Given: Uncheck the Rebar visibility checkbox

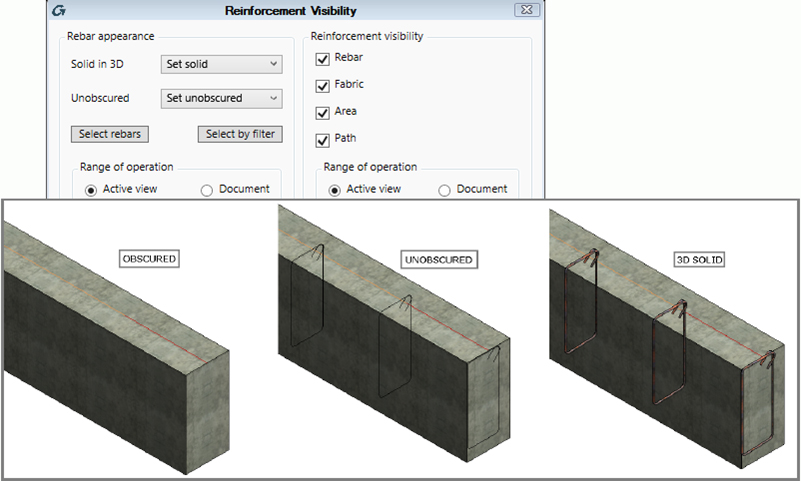Looking at the screenshot, I should 322,59.
